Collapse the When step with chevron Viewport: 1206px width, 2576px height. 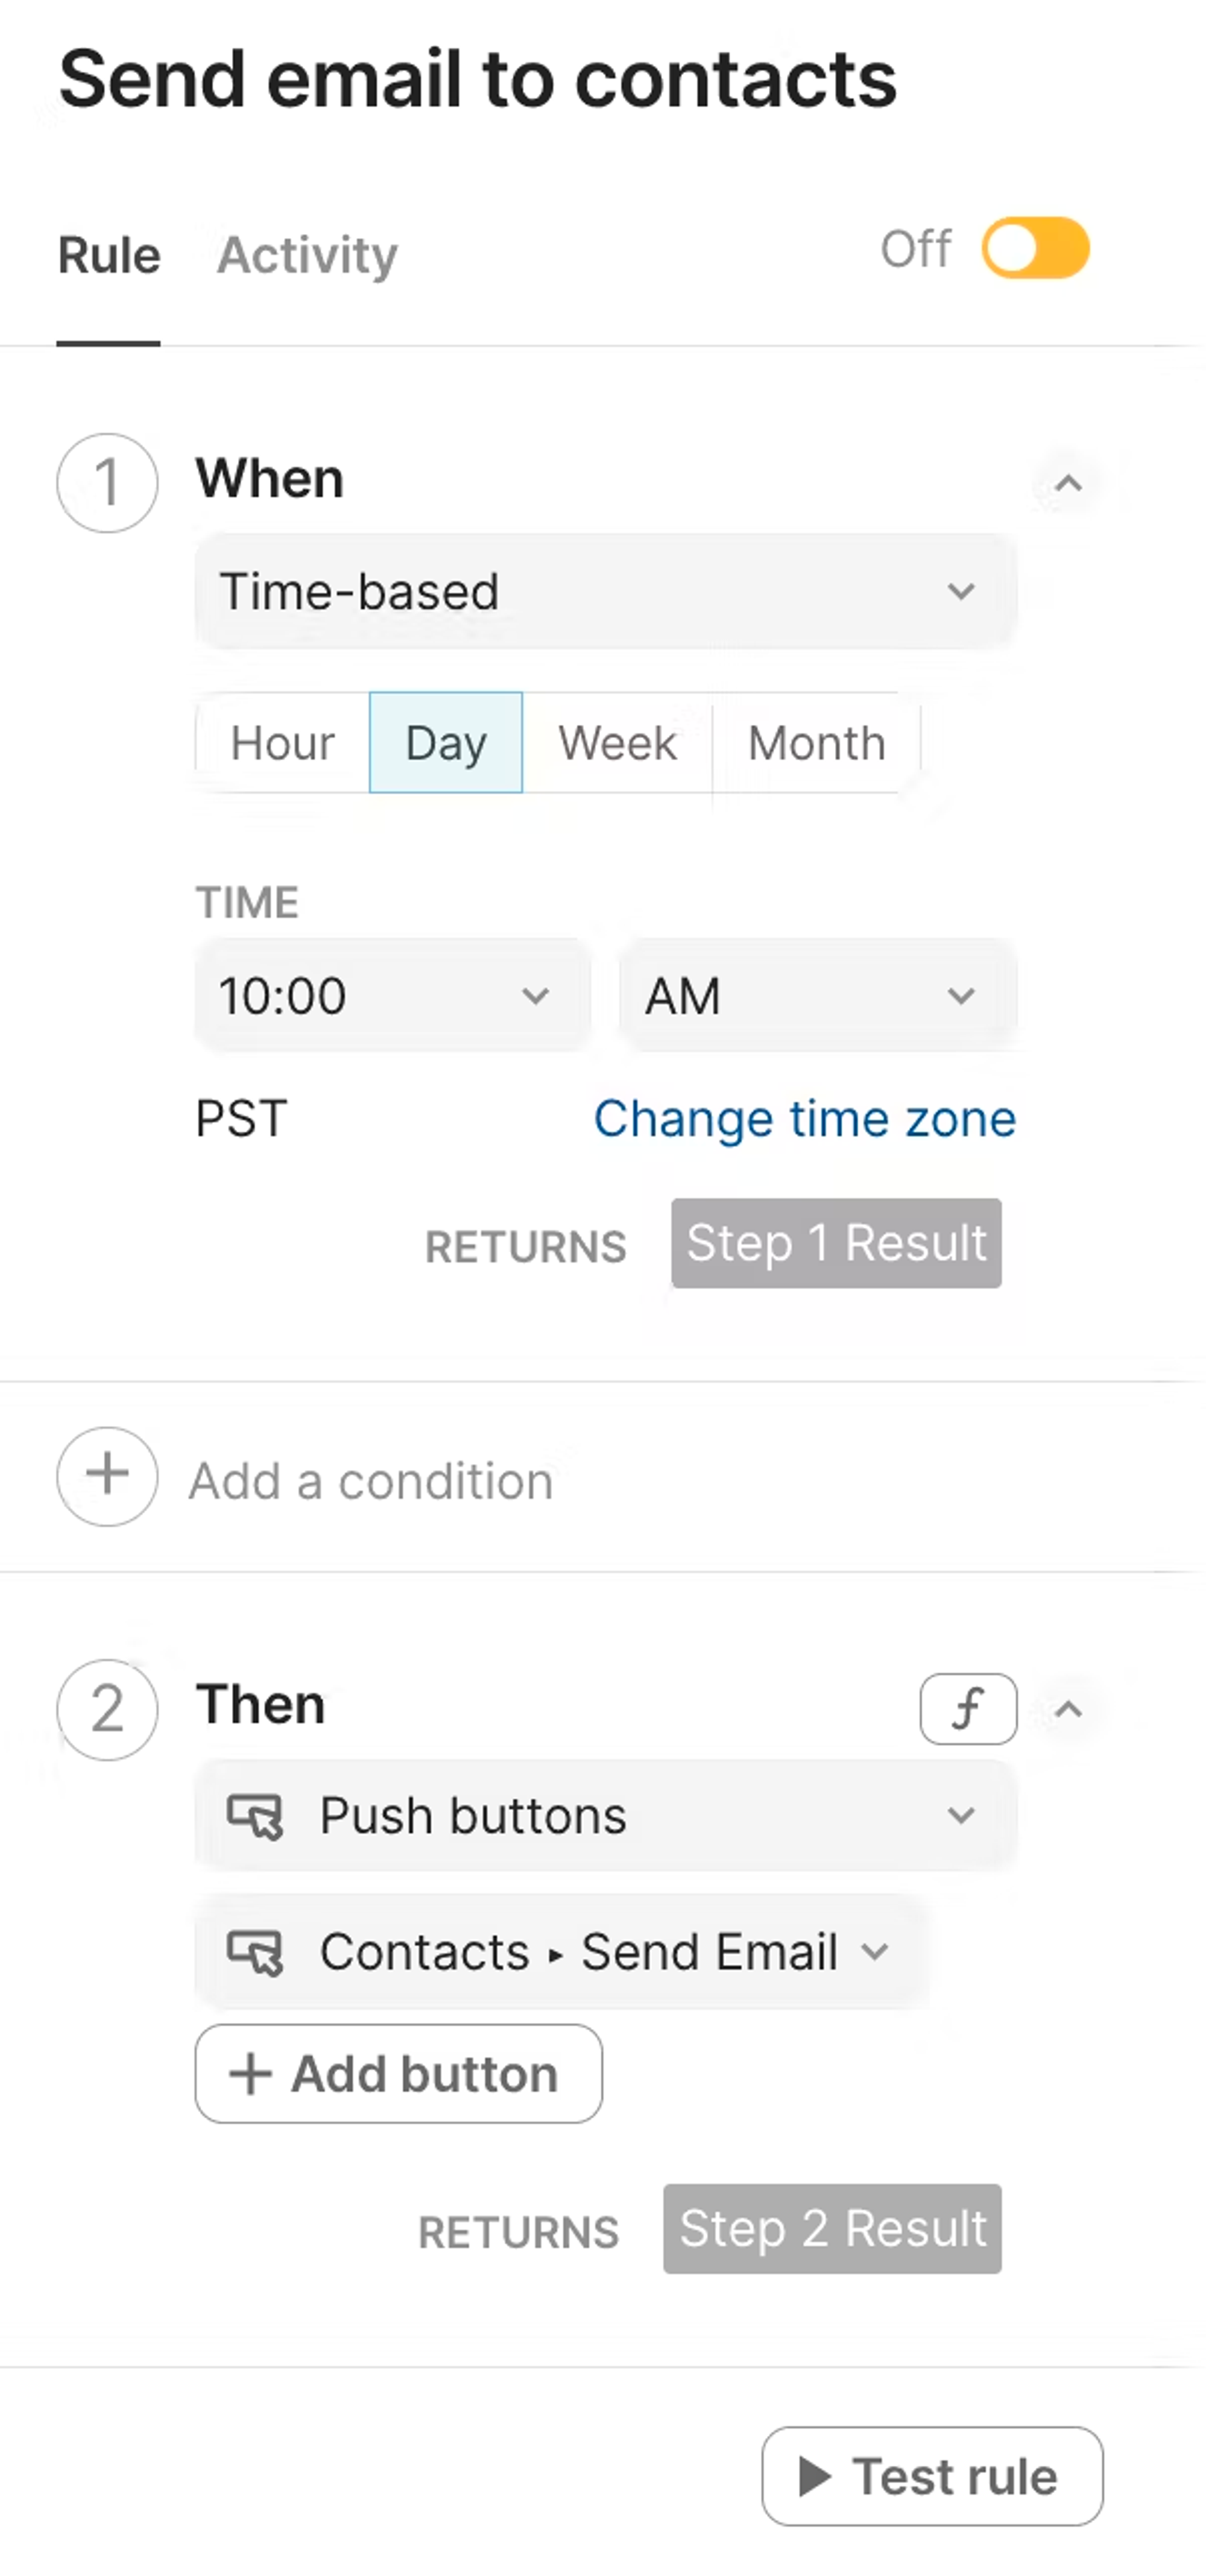pyautogui.click(x=1068, y=484)
